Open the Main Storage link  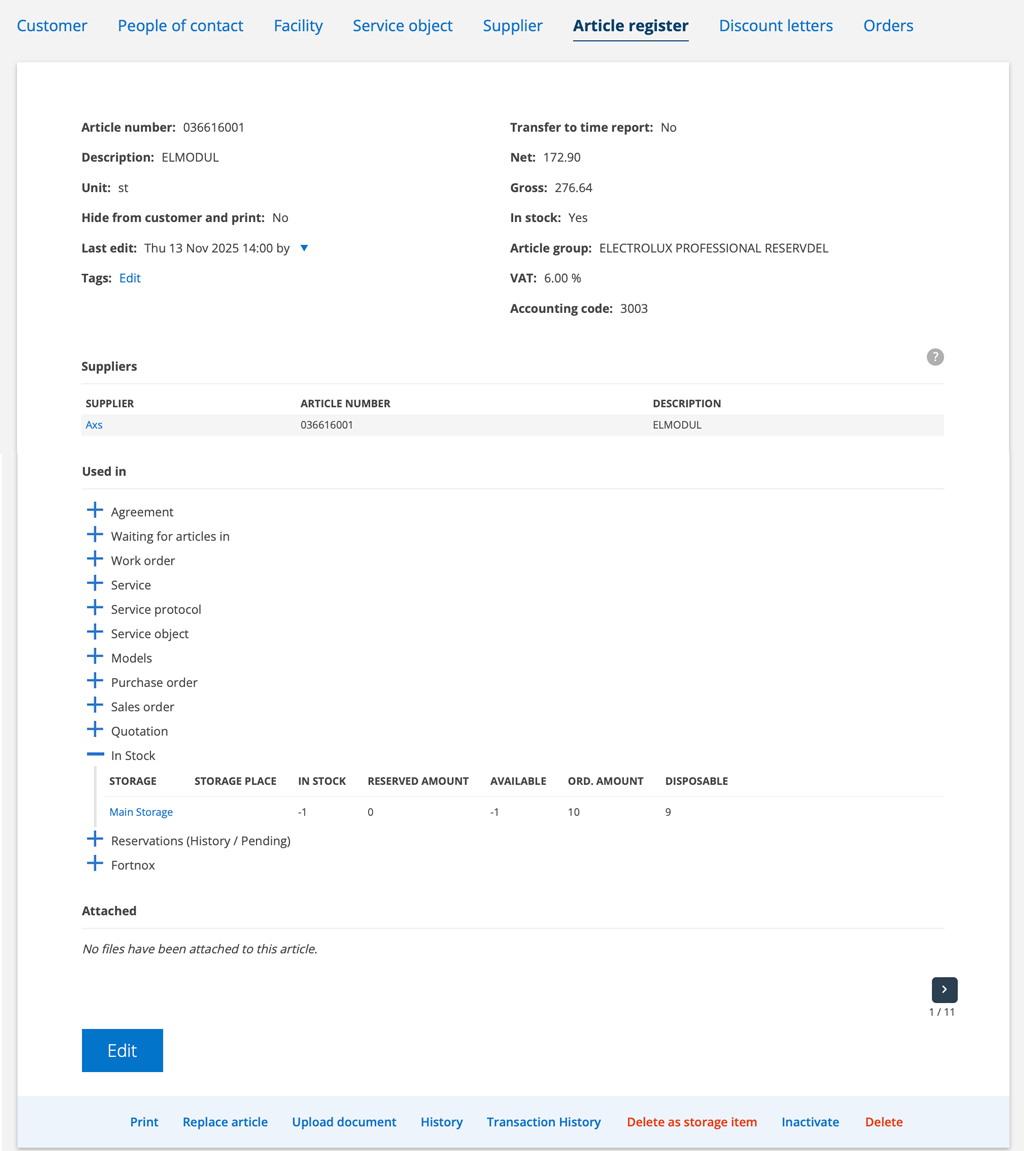pos(141,812)
